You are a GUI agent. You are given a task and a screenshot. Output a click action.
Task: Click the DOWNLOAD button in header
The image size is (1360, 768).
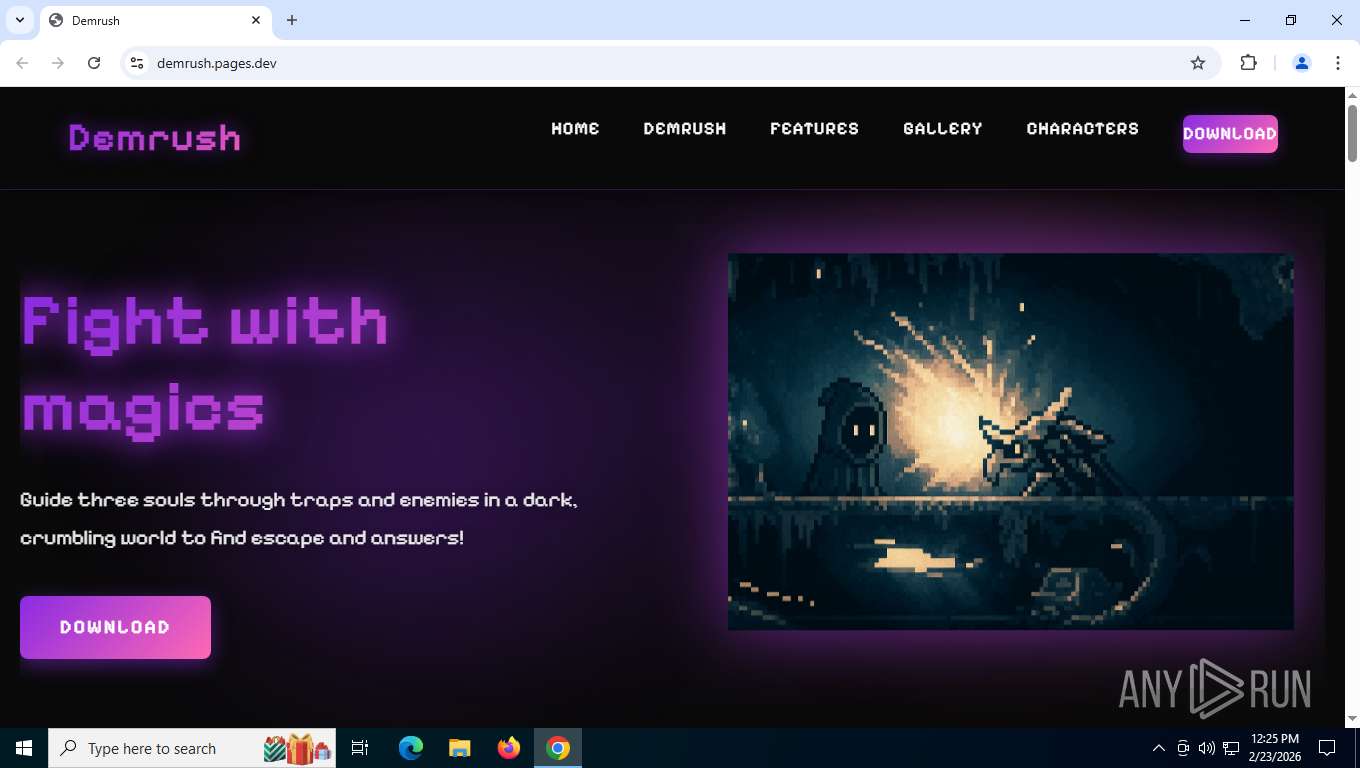pyautogui.click(x=1230, y=133)
